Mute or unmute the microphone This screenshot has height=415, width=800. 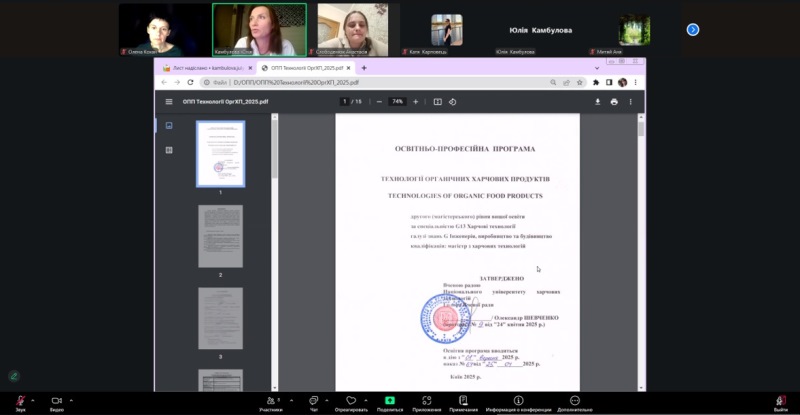(x=20, y=402)
